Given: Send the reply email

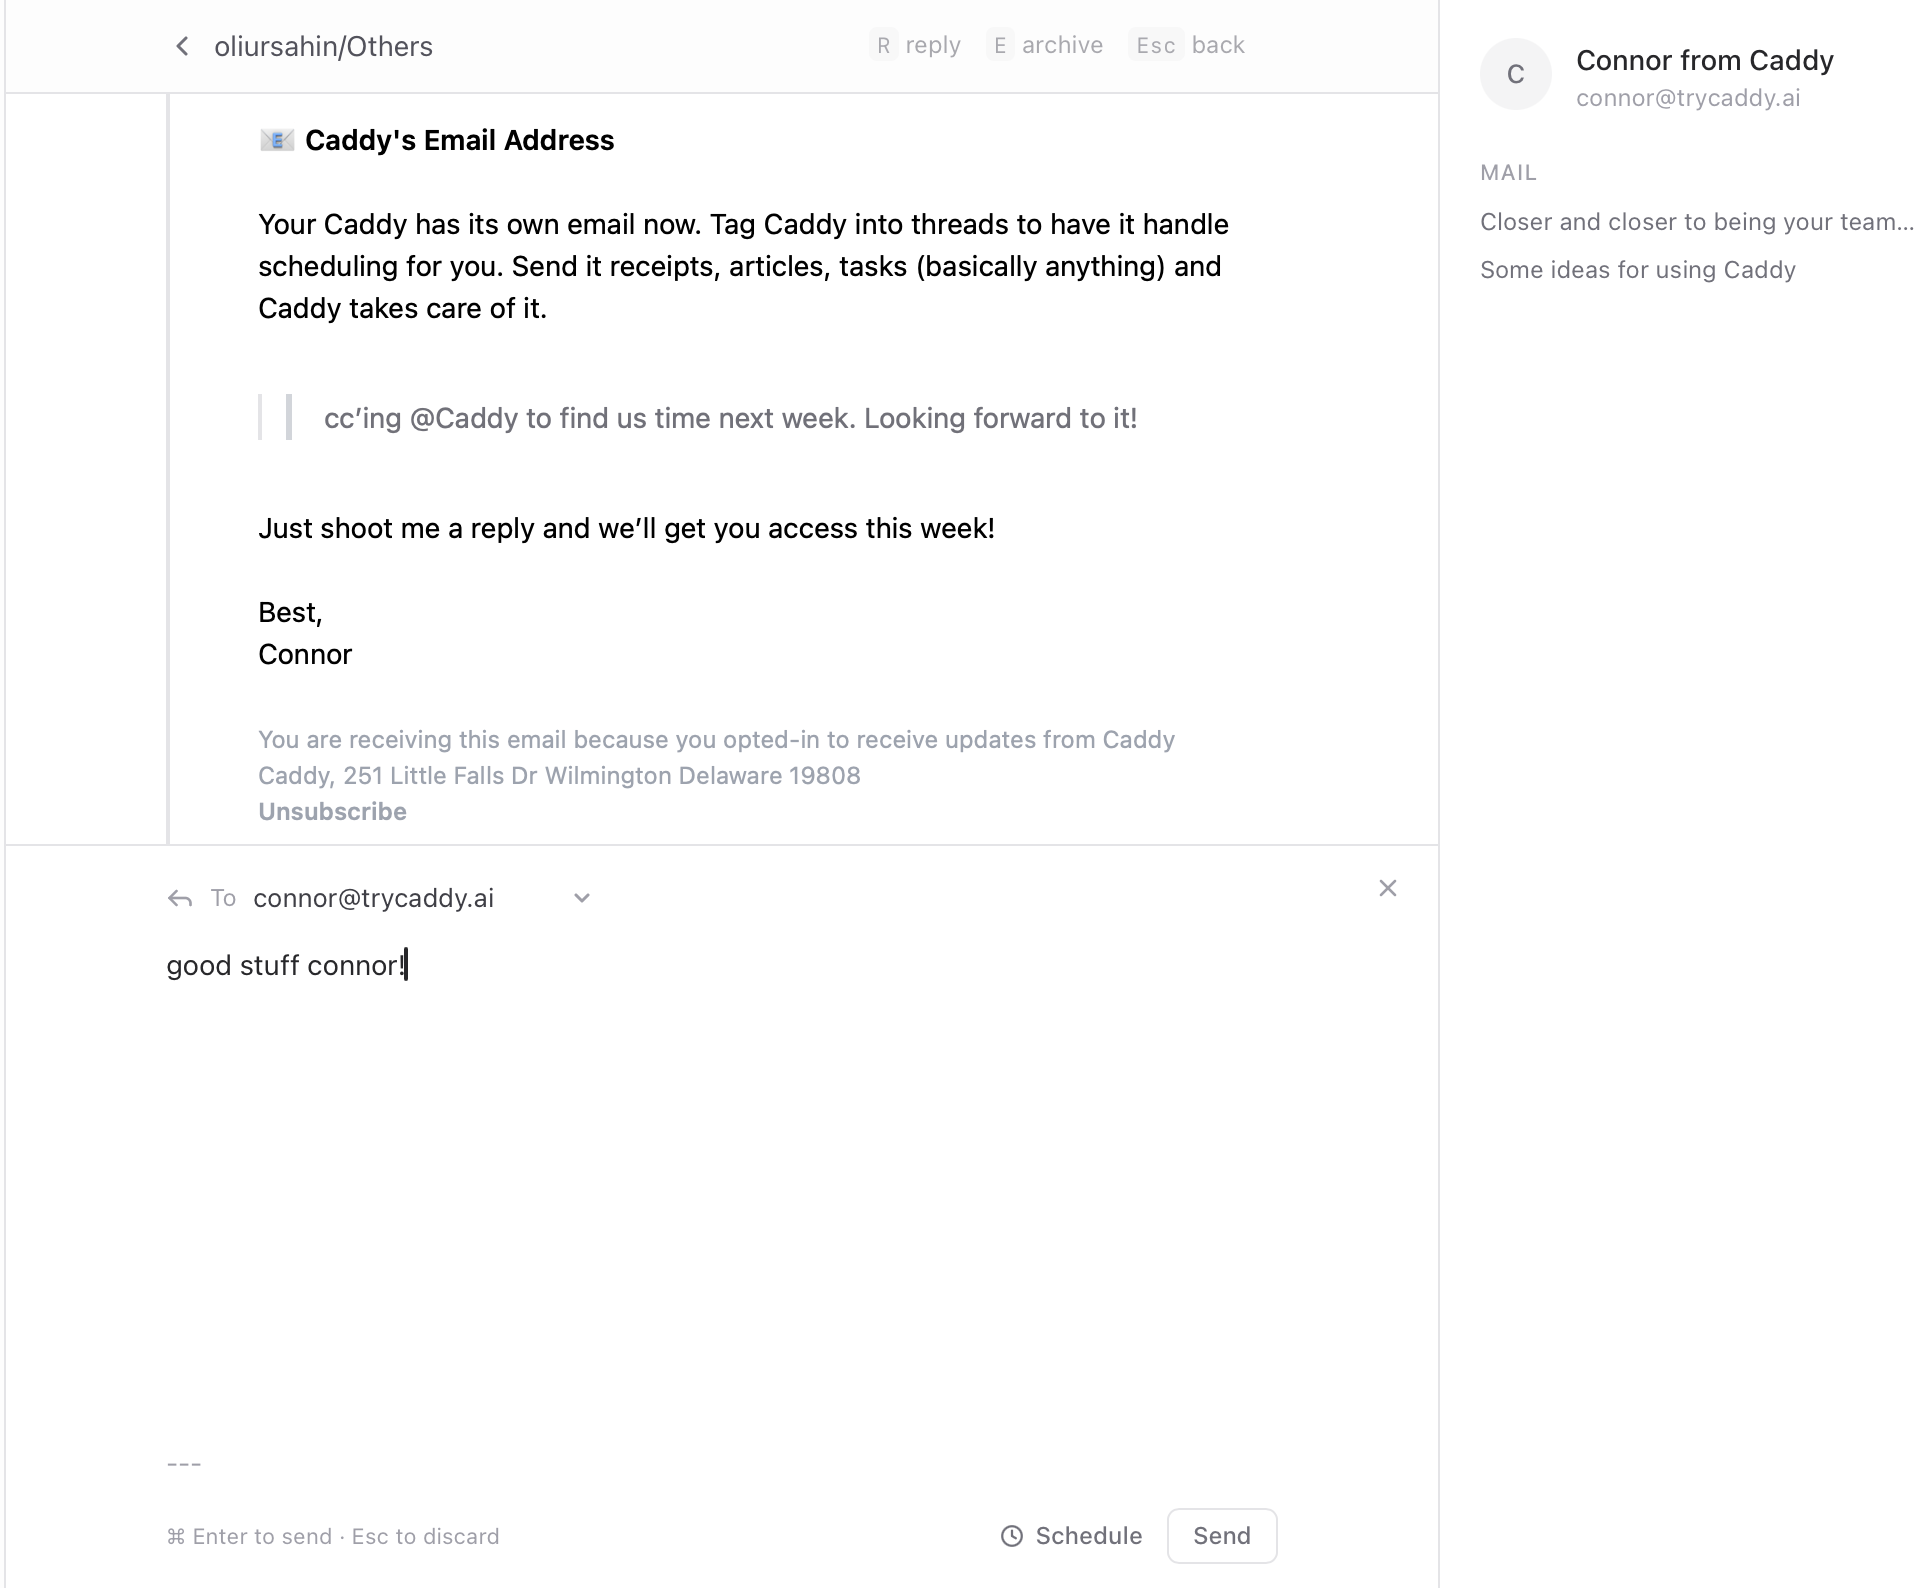Looking at the screenshot, I should [x=1221, y=1536].
